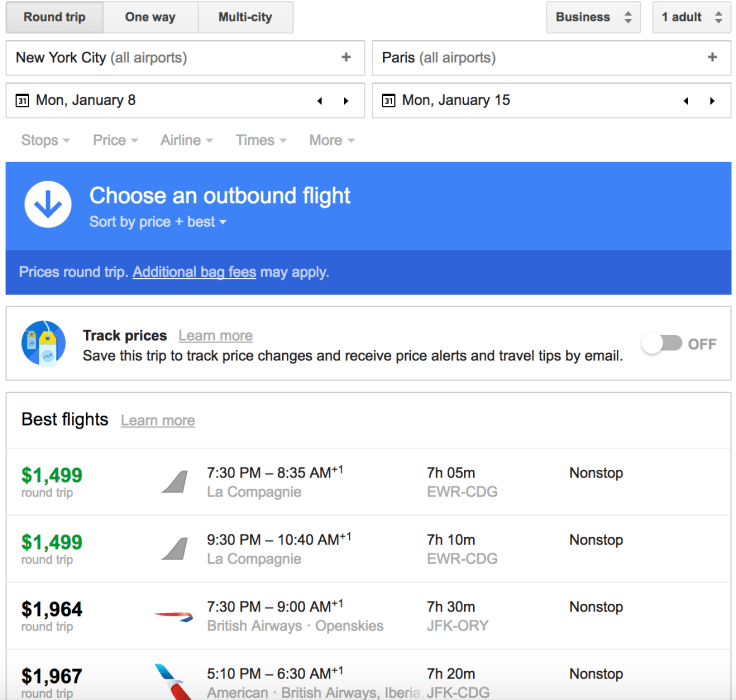Open the Business cabin class dropdown
The height and width of the screenshot is (700, 736).
pos(593,17)
